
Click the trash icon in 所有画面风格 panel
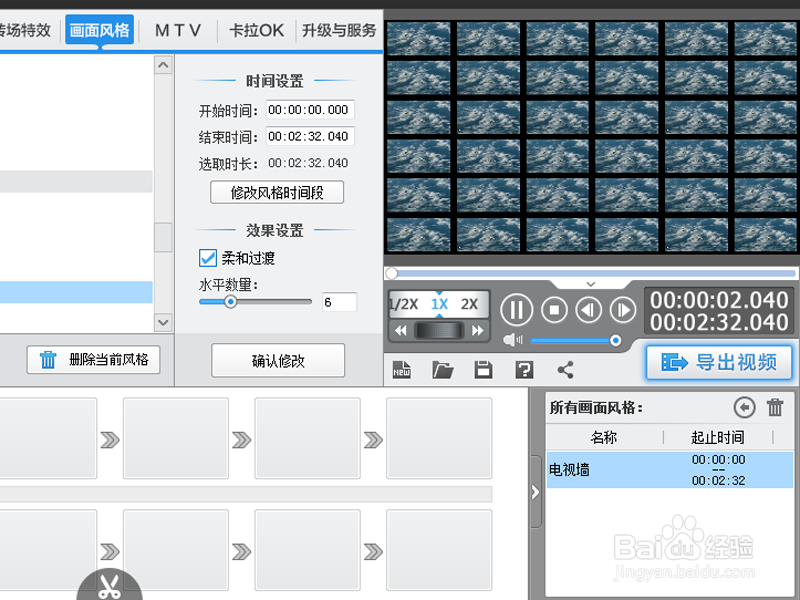pyautogui.click(x=775, y=408)
